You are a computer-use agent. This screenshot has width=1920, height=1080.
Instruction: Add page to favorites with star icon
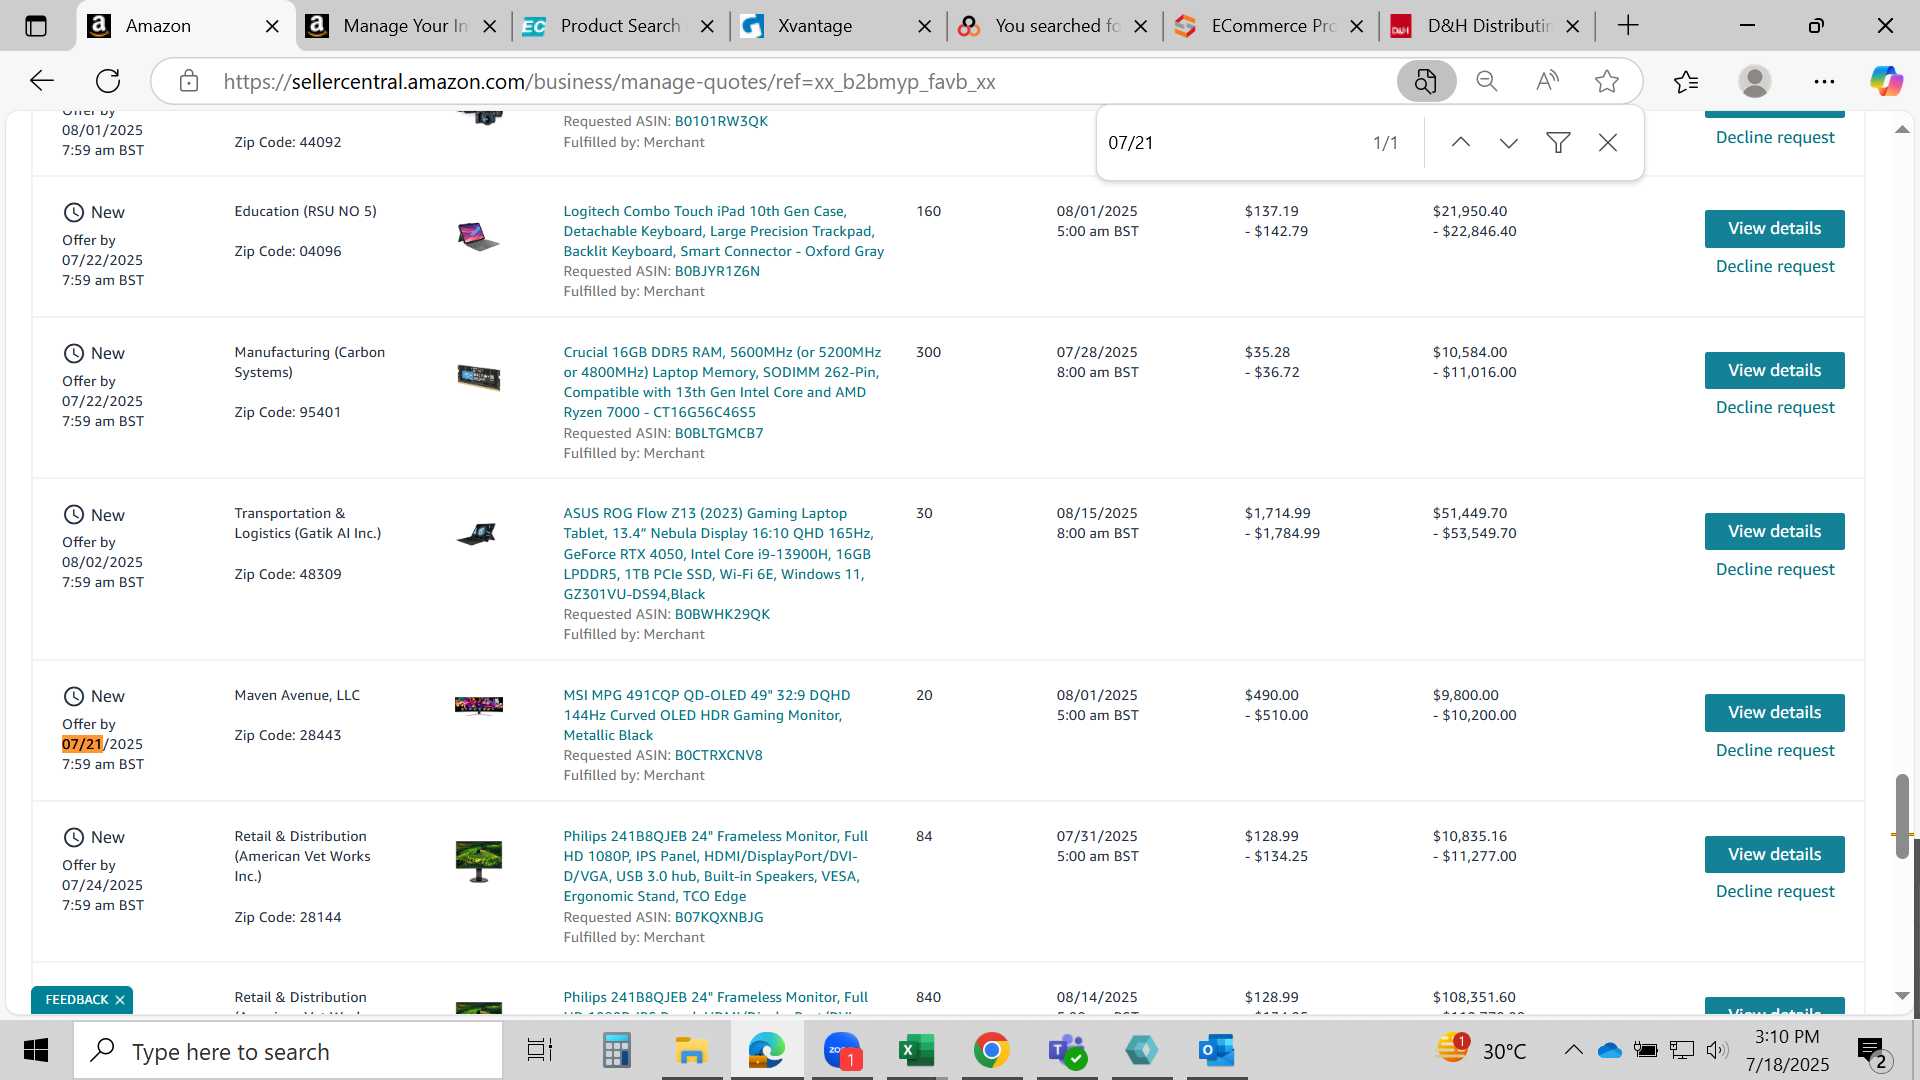coord(1607,81)
